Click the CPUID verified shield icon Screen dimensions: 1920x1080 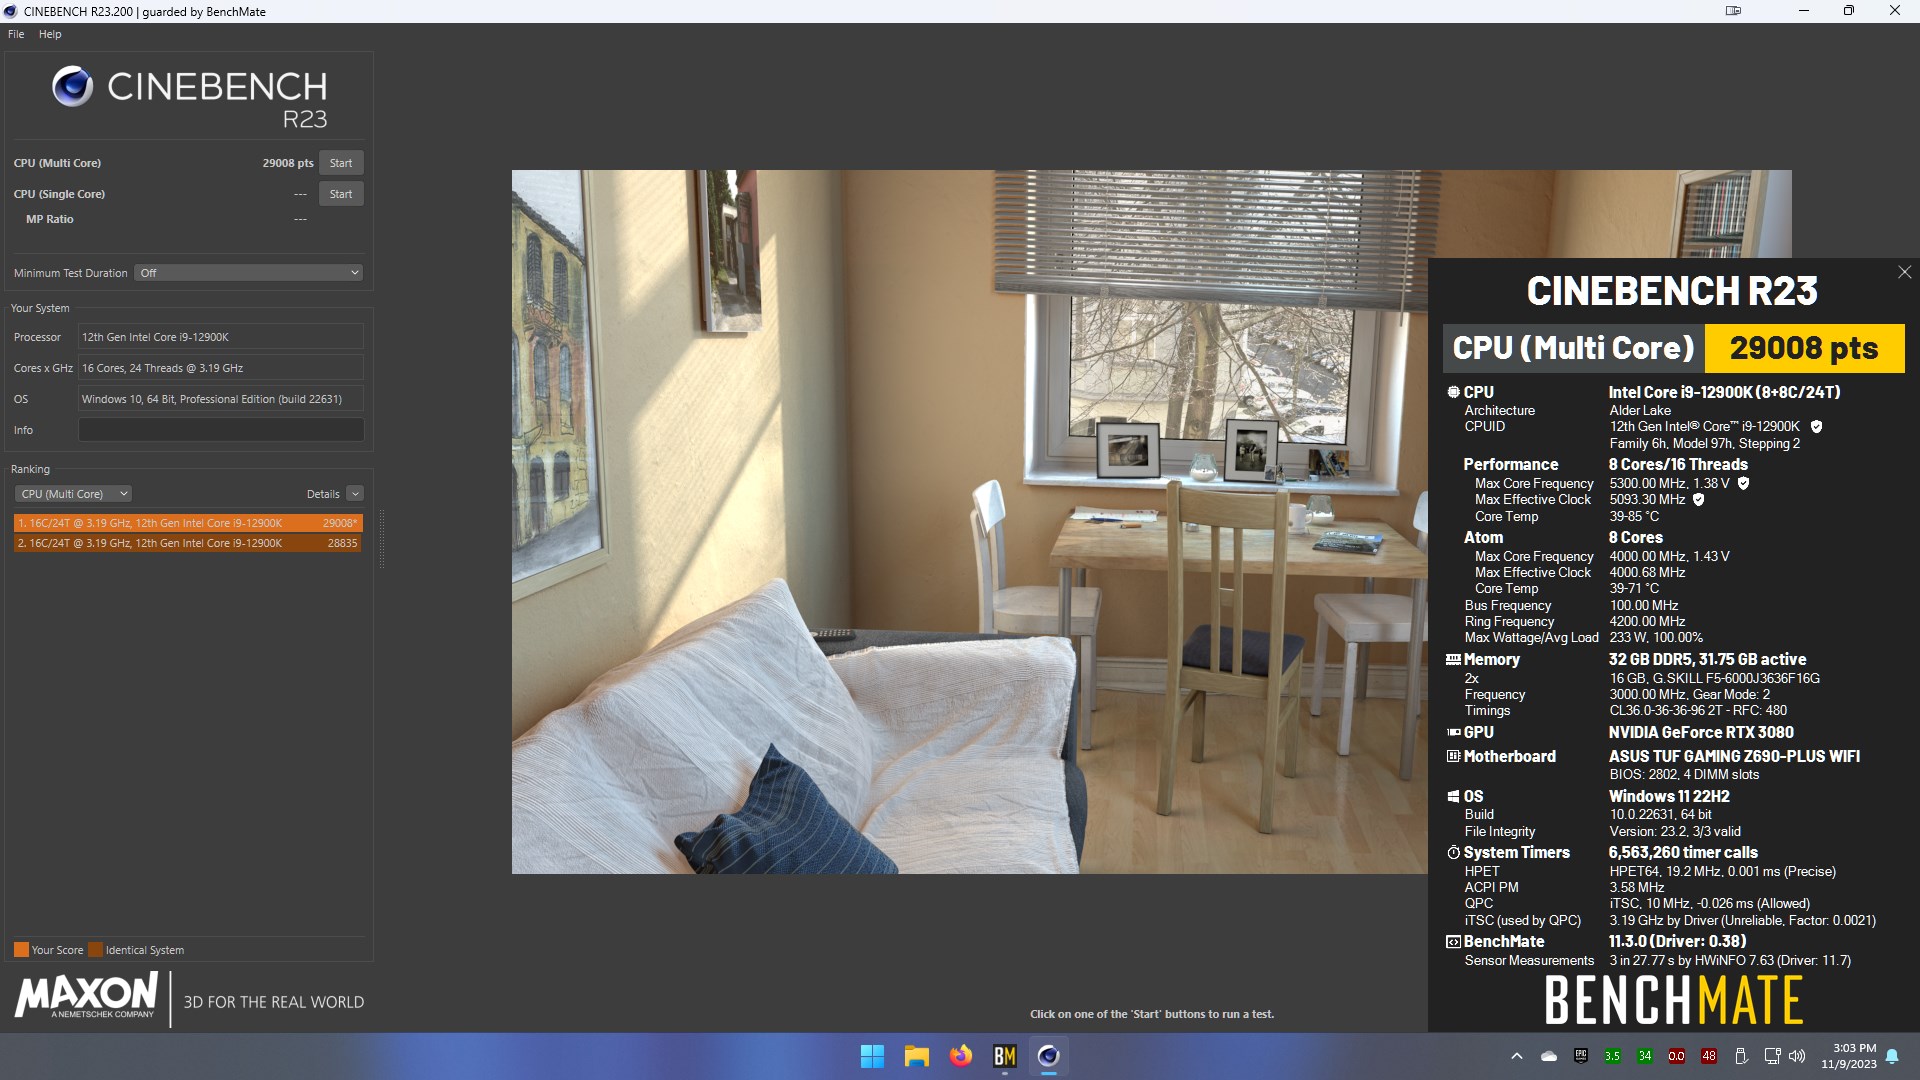pos(1816,426)
